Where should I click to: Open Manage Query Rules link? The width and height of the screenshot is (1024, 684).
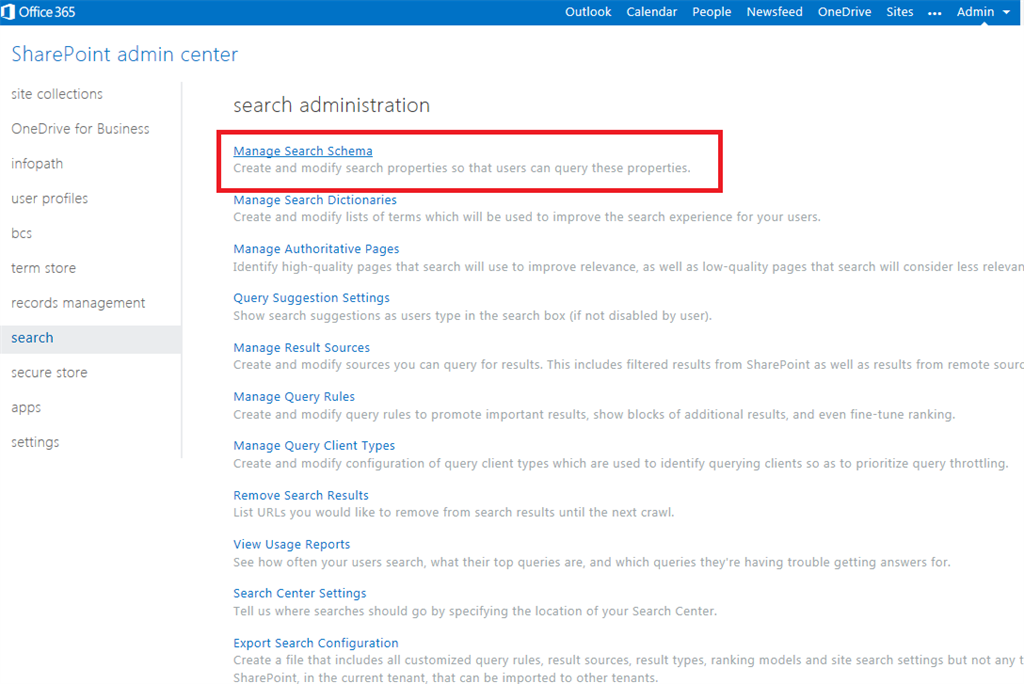pyautogui.click(x=294, y=397)
